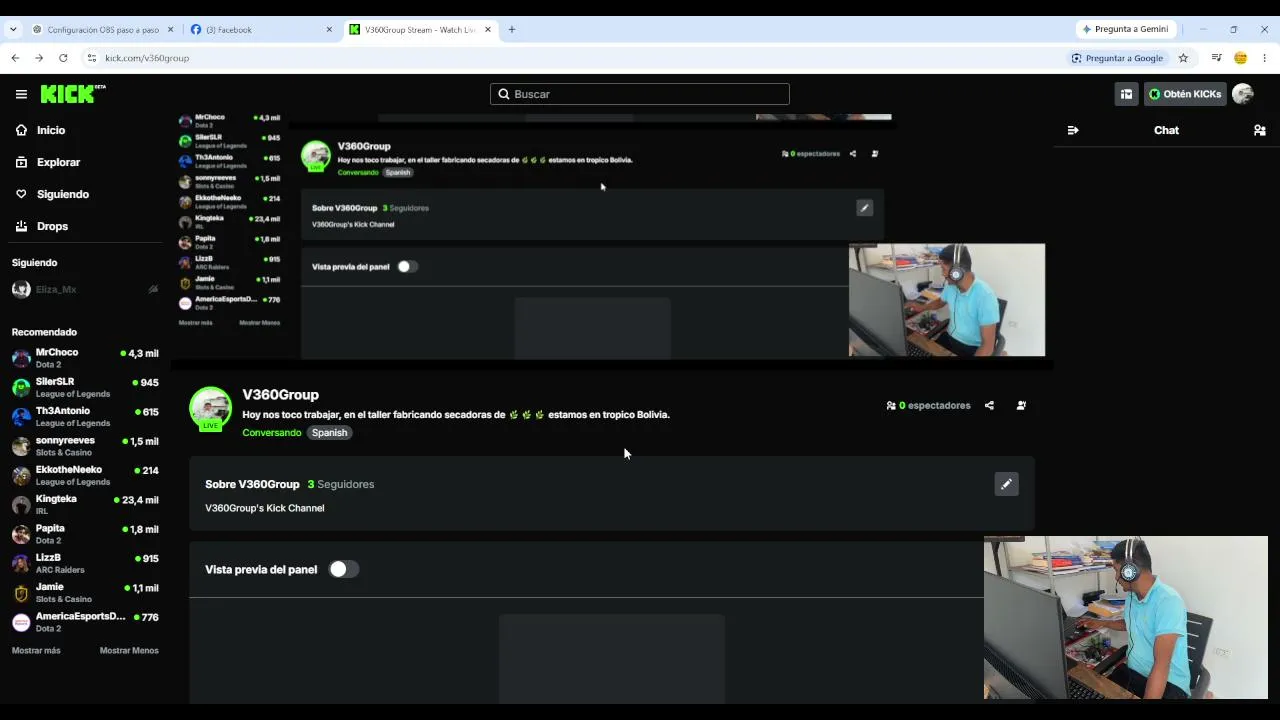Open Siguiendo in the sidebar

62,194
